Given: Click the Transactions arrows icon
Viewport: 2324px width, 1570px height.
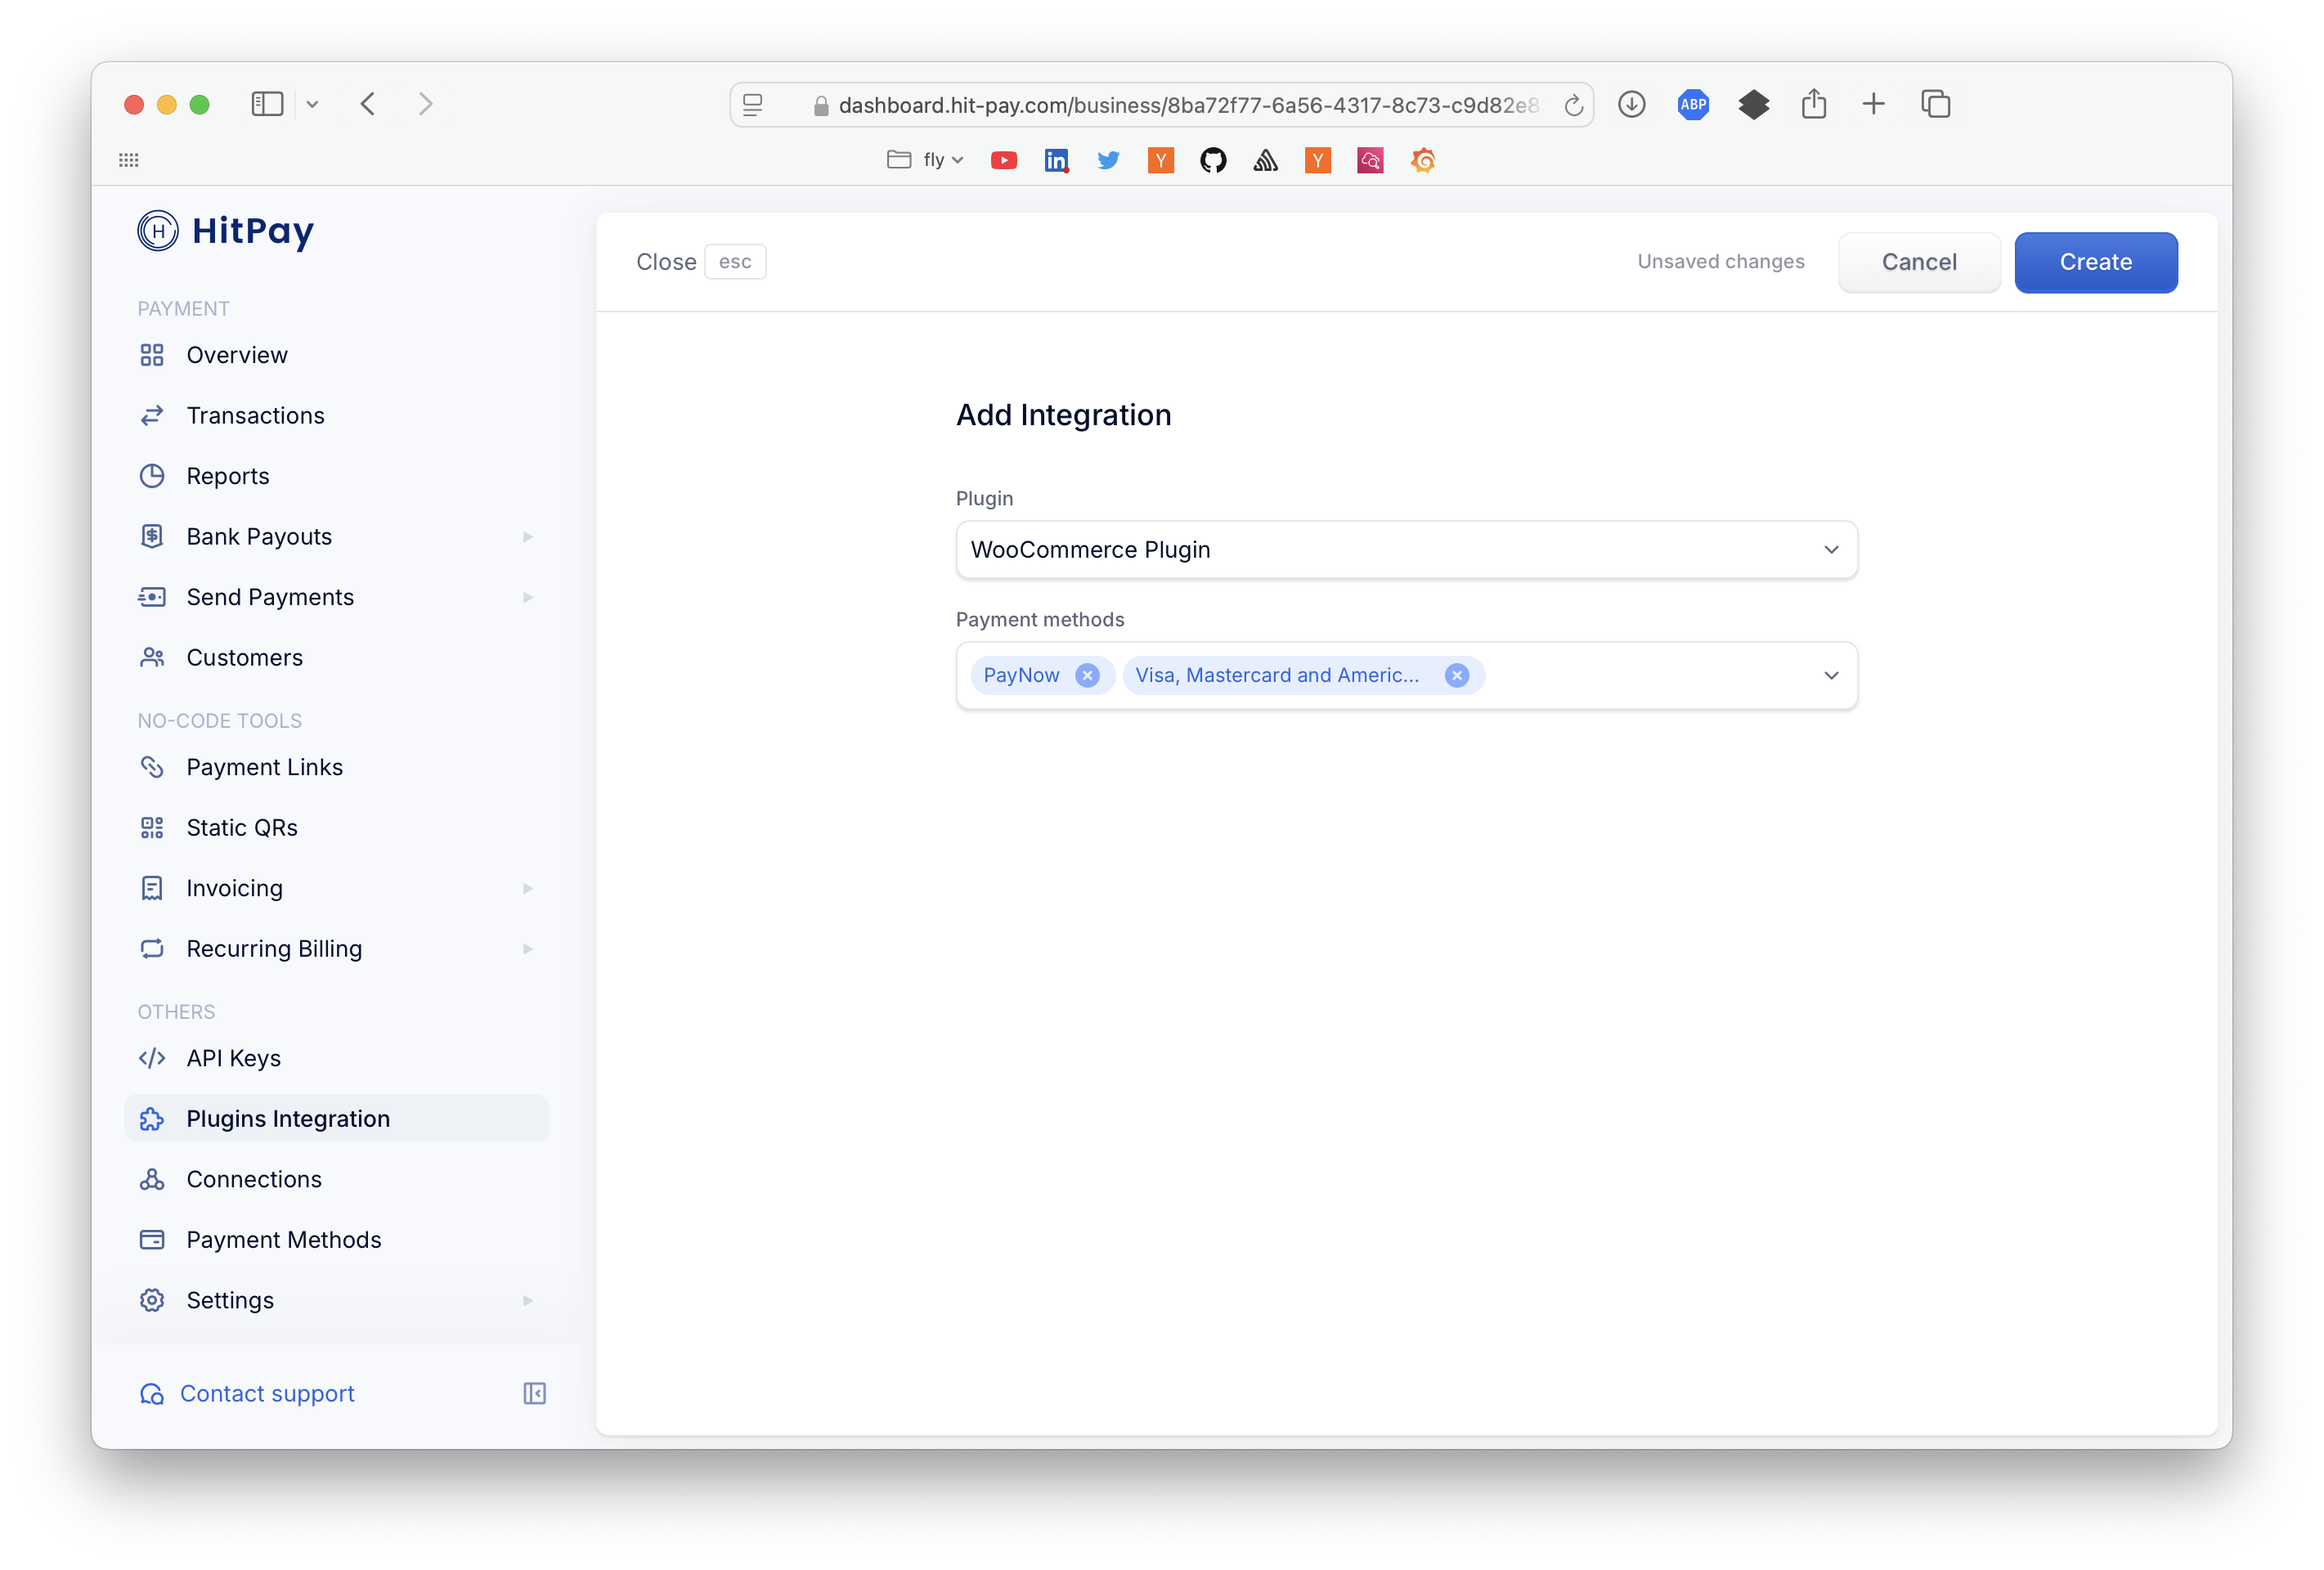Looking at the screenshot, I should coord(152,415).
